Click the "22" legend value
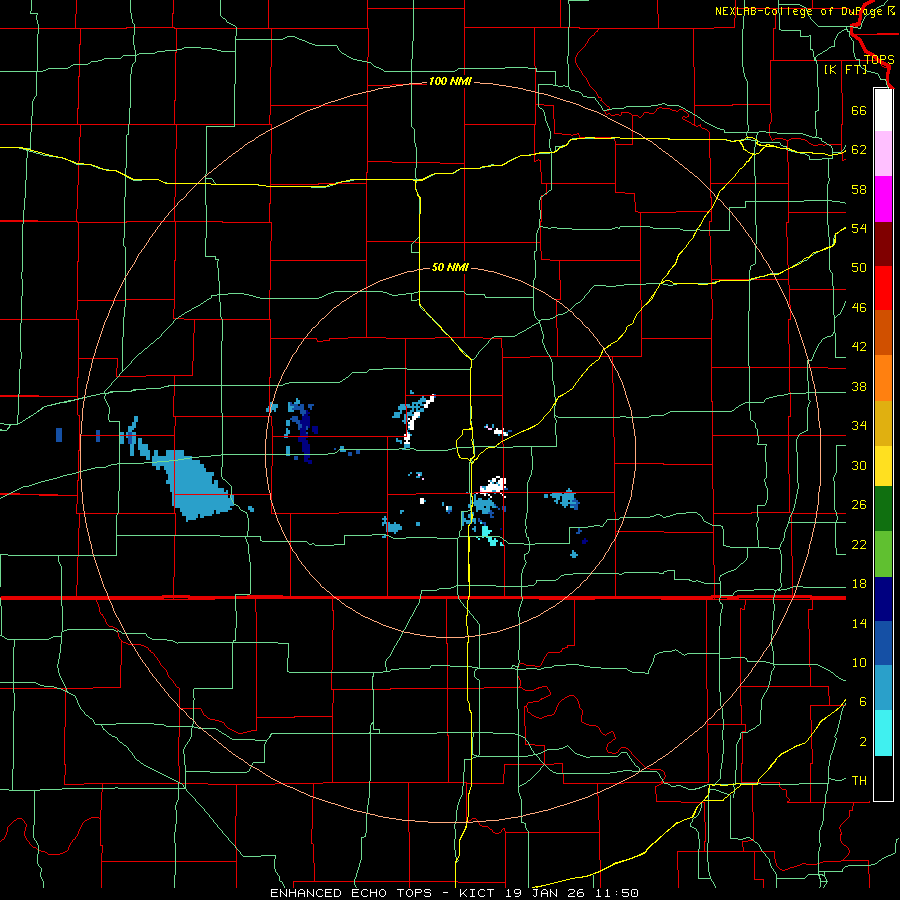The width and height of the screenshot is (900, 900). pyautogui.click(x=859, y=544)
